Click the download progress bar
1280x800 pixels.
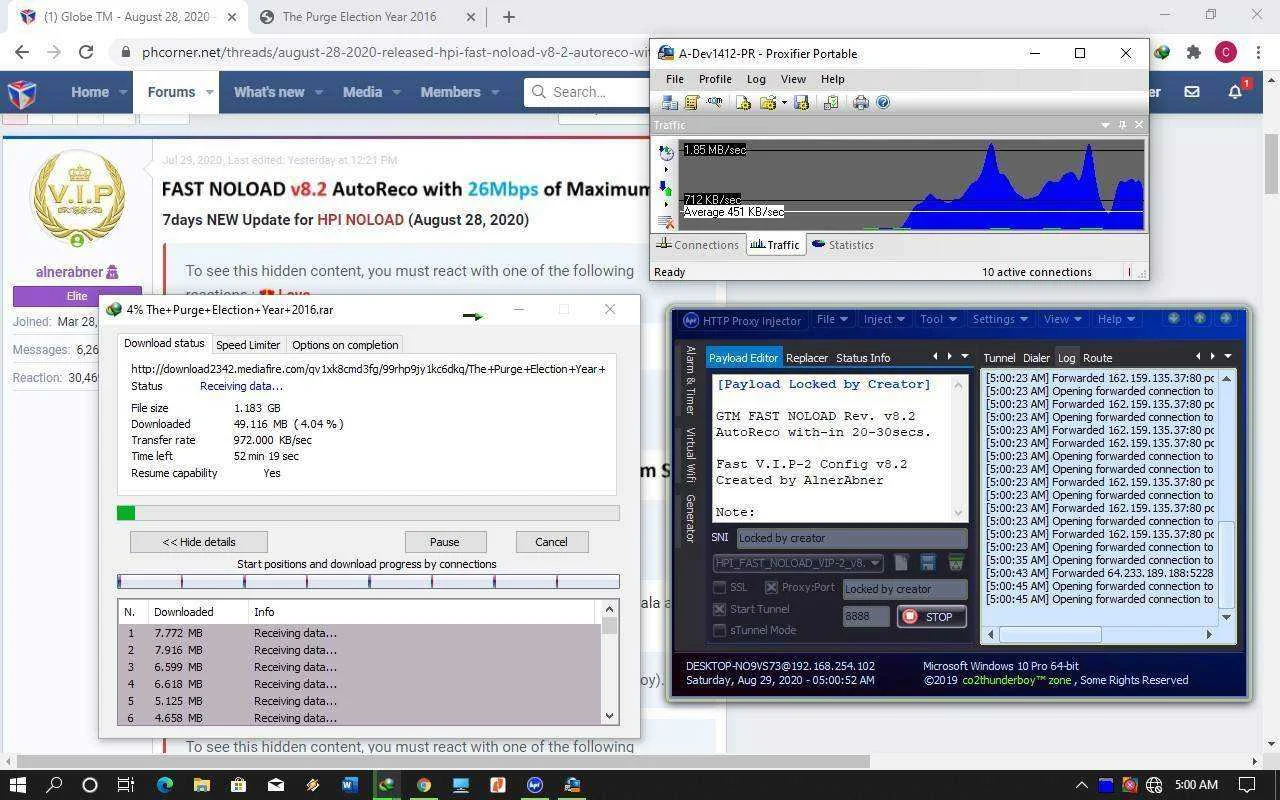[x=368, y=513]
